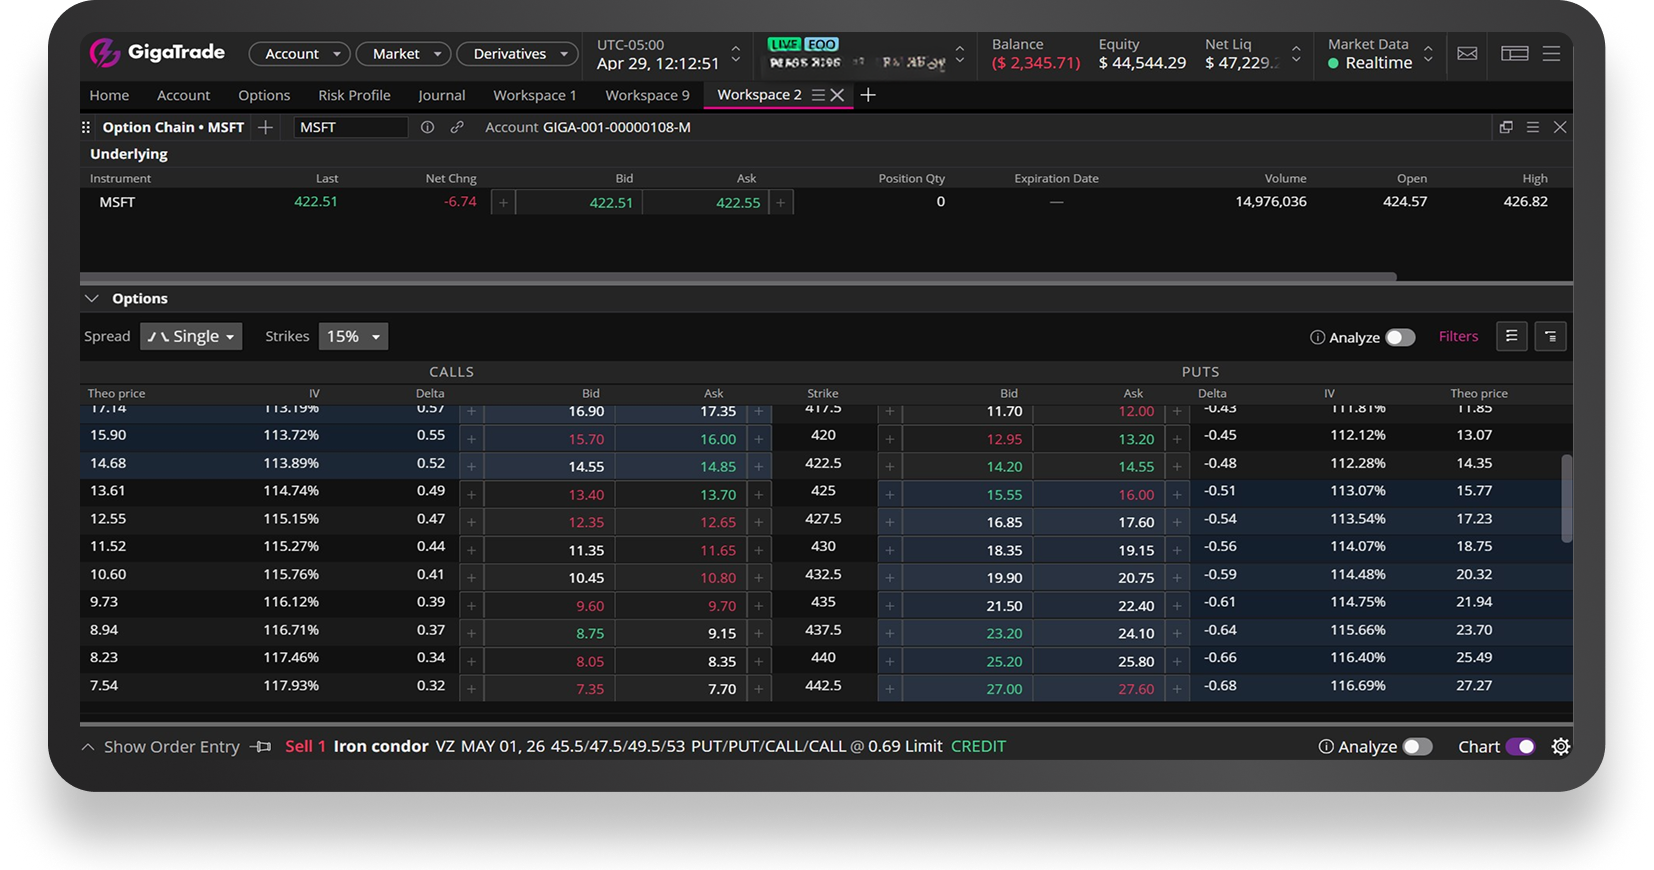Toggle the Analyze switch in Options header
Image resolution: width=1654 pixels, height=870 pixels.
coord(1400,338)
